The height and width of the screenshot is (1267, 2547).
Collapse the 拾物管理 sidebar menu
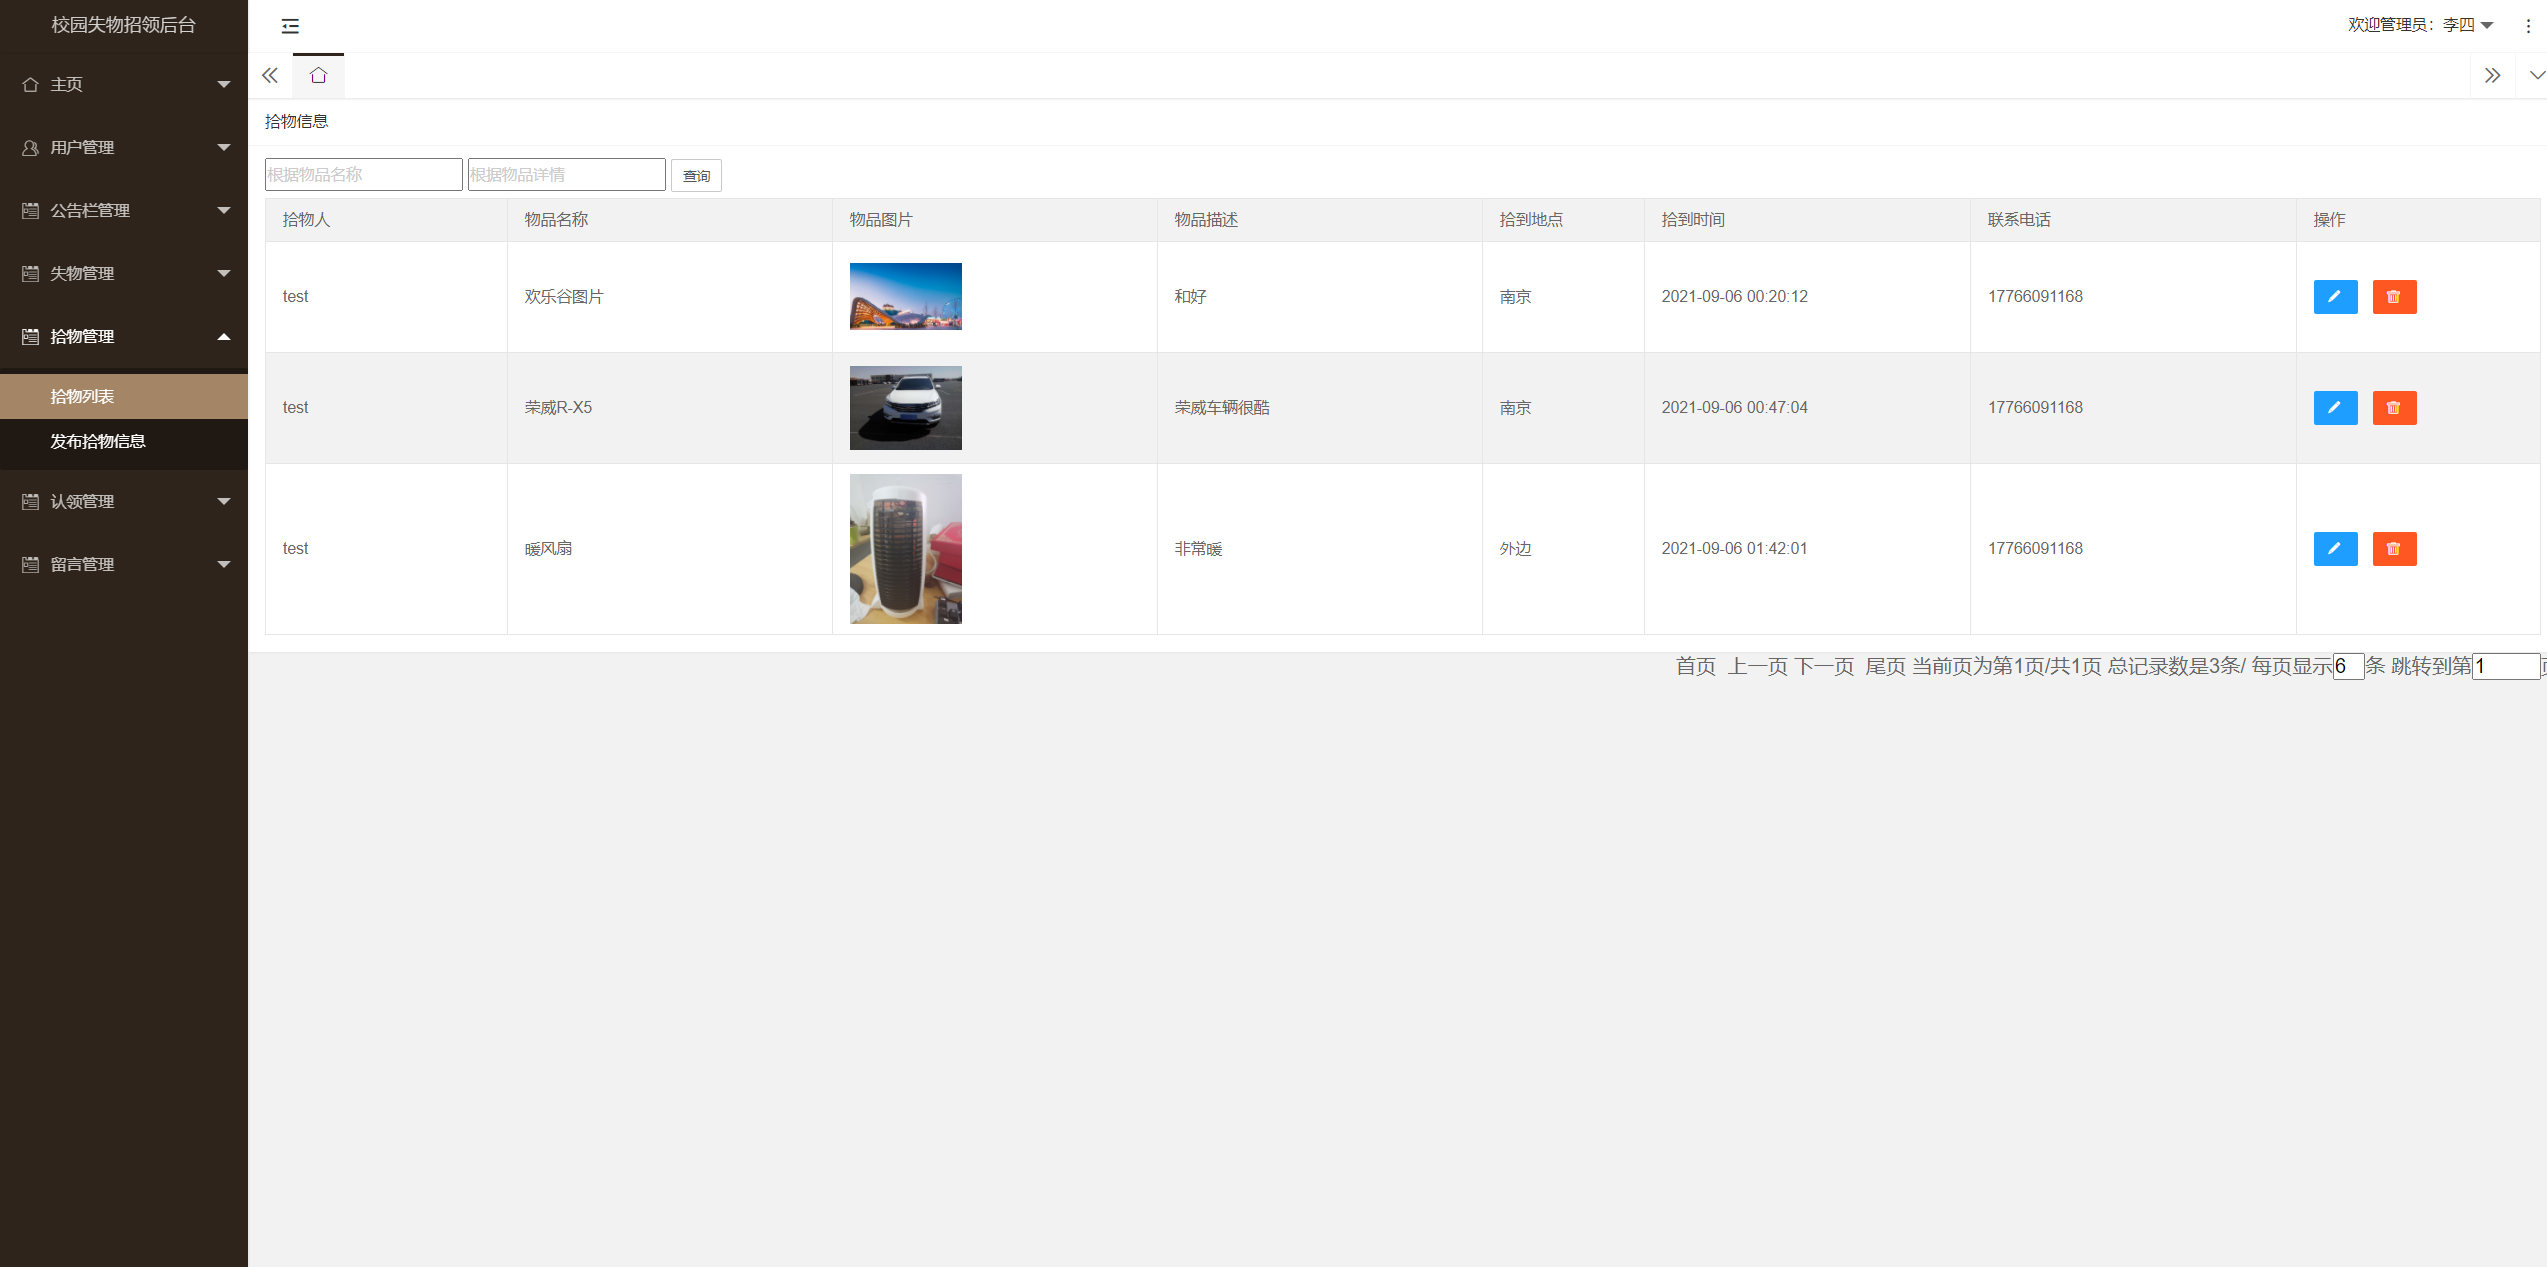(124, 336)
